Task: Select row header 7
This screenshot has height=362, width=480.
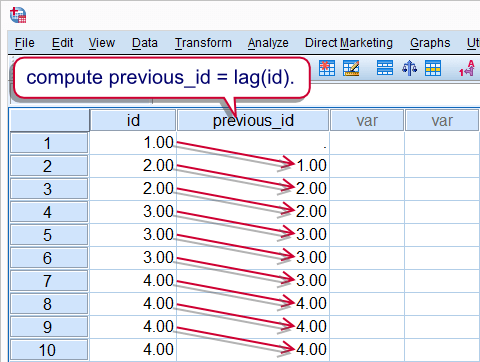Action: coord(49,281)
